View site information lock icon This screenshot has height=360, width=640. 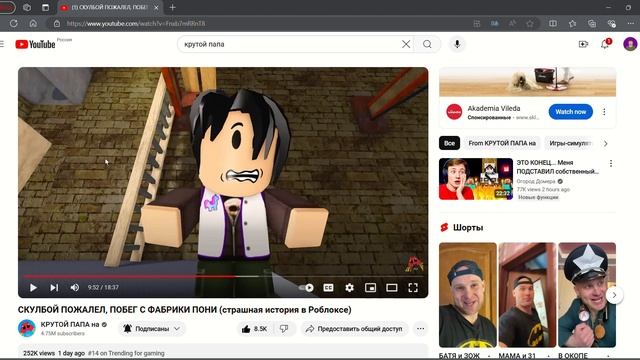[57, 24]
